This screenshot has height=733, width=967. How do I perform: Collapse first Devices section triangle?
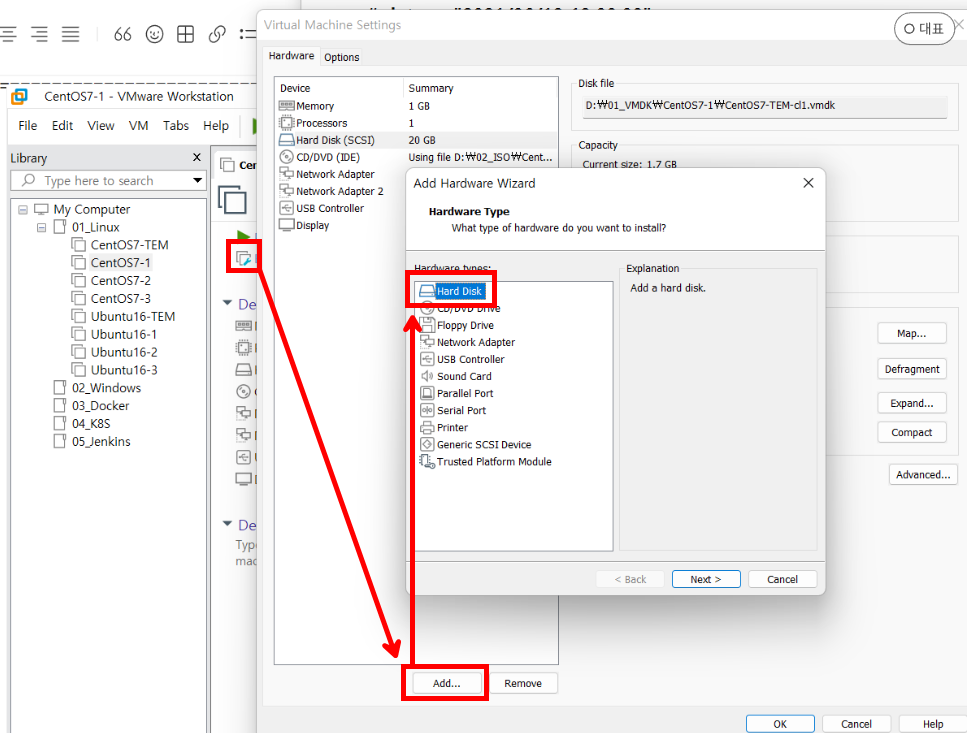[x=228, y=303]
